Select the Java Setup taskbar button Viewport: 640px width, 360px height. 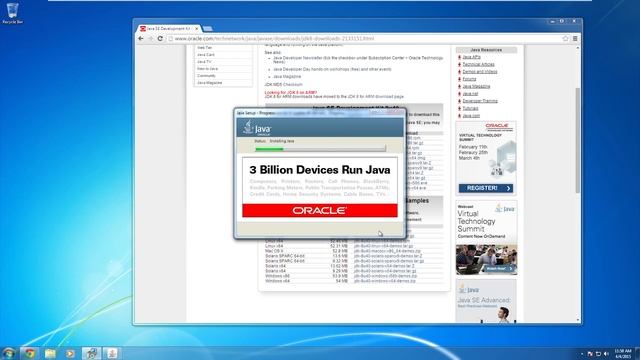[x=111, y=353]
